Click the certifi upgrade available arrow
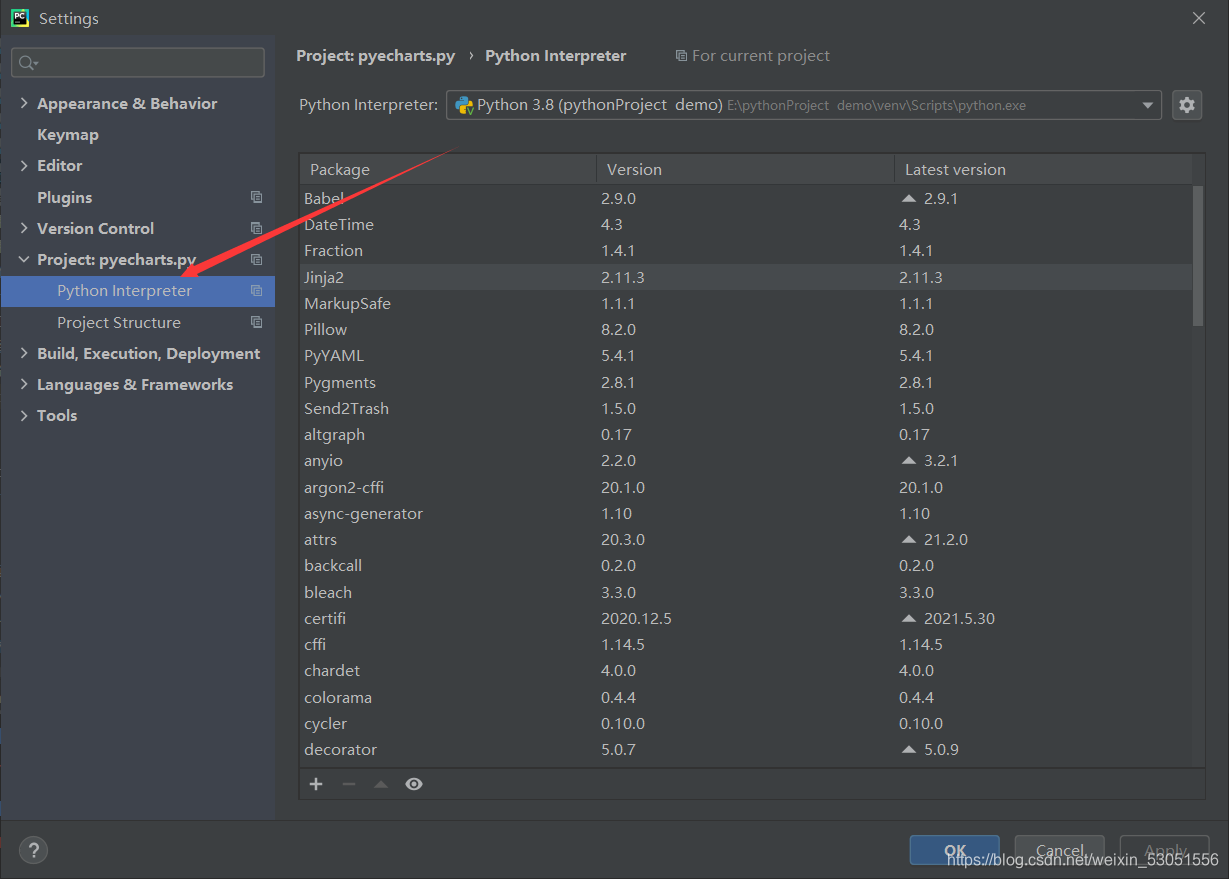This screenshot has width=1229, height=879. point(908,618)
